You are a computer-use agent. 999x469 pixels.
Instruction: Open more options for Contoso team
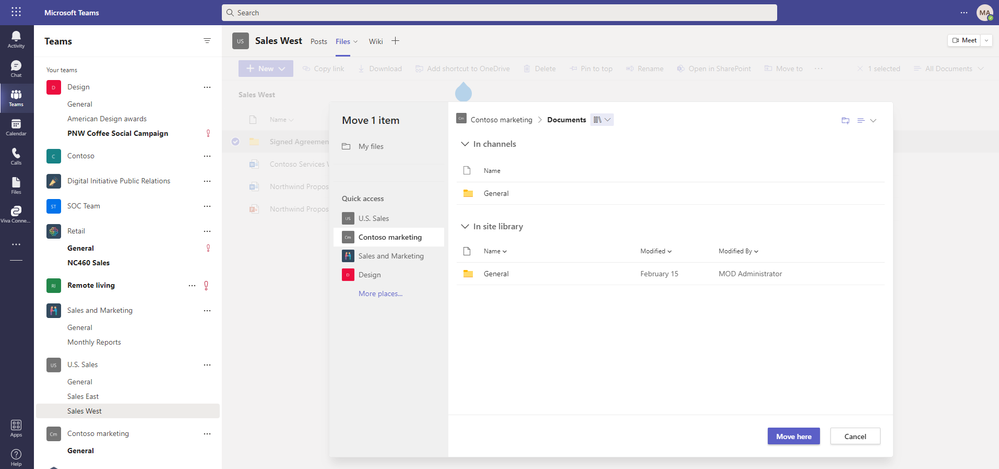coord(207,156)
